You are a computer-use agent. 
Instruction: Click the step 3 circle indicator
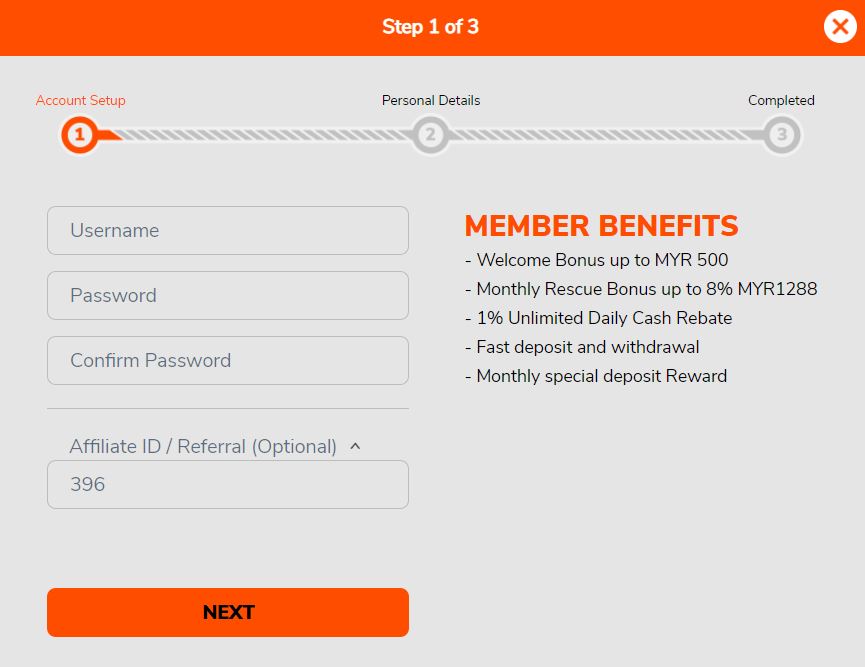click(x=781, y=134)
